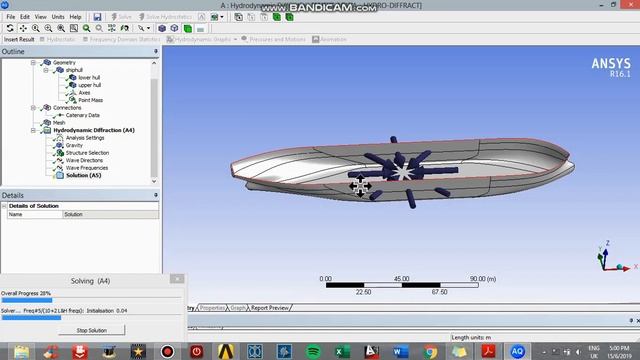
Task: Open the Units menu
Action: click(x=58, y=17)
